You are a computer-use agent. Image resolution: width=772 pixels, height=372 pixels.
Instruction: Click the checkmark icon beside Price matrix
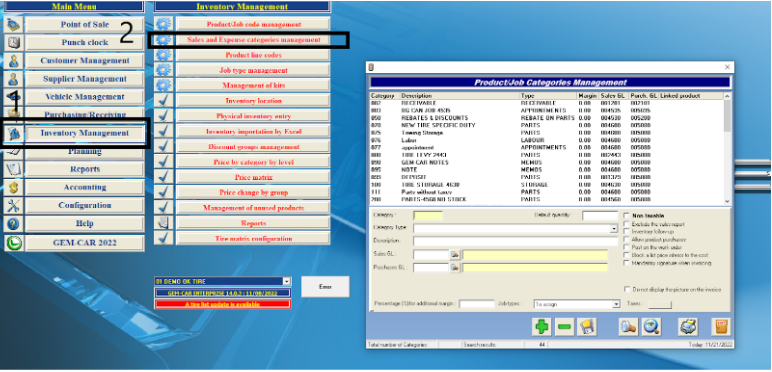[163, 177]
